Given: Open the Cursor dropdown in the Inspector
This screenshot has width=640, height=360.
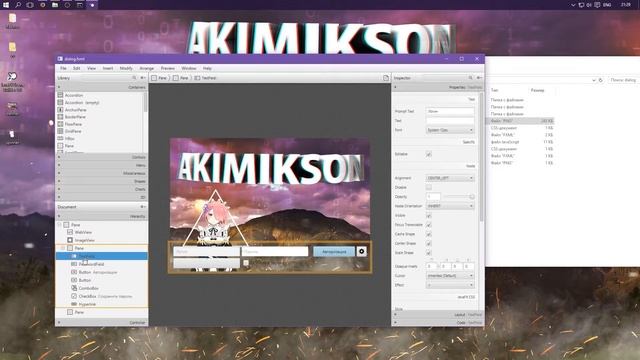Looking at the screenshot, I should tap(450, 276).
